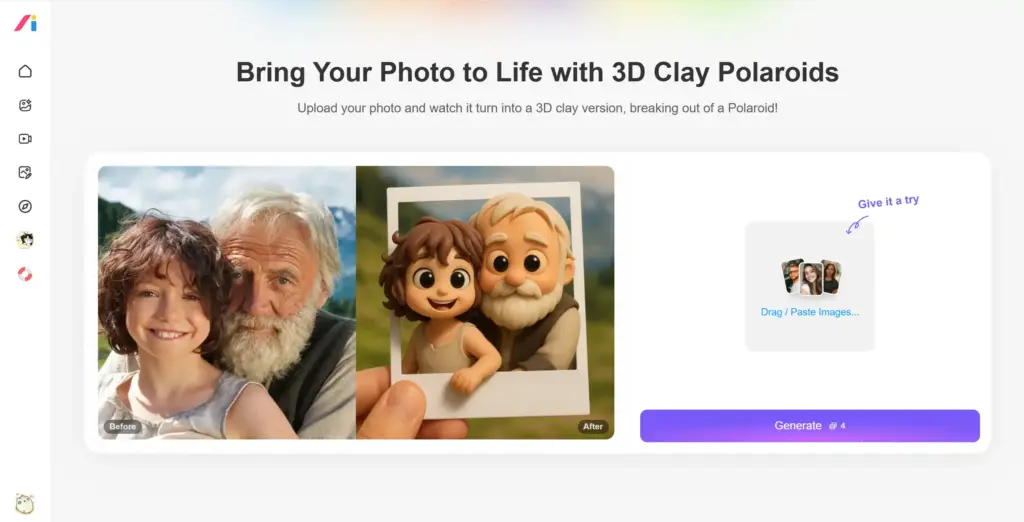This screenshot has height=522, width=1024.
Task: Click the Generate button
Action: point(810,426)
